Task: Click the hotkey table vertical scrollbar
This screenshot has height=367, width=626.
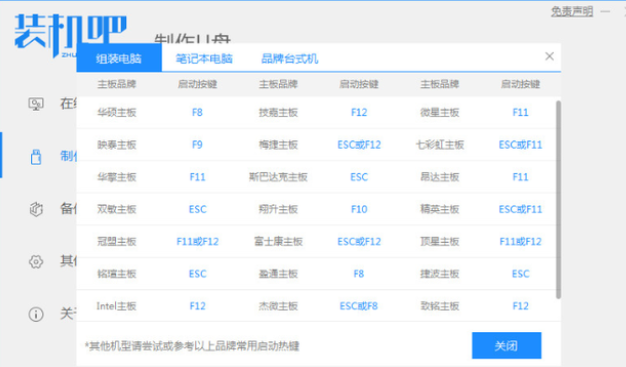Action: [558, 200]
